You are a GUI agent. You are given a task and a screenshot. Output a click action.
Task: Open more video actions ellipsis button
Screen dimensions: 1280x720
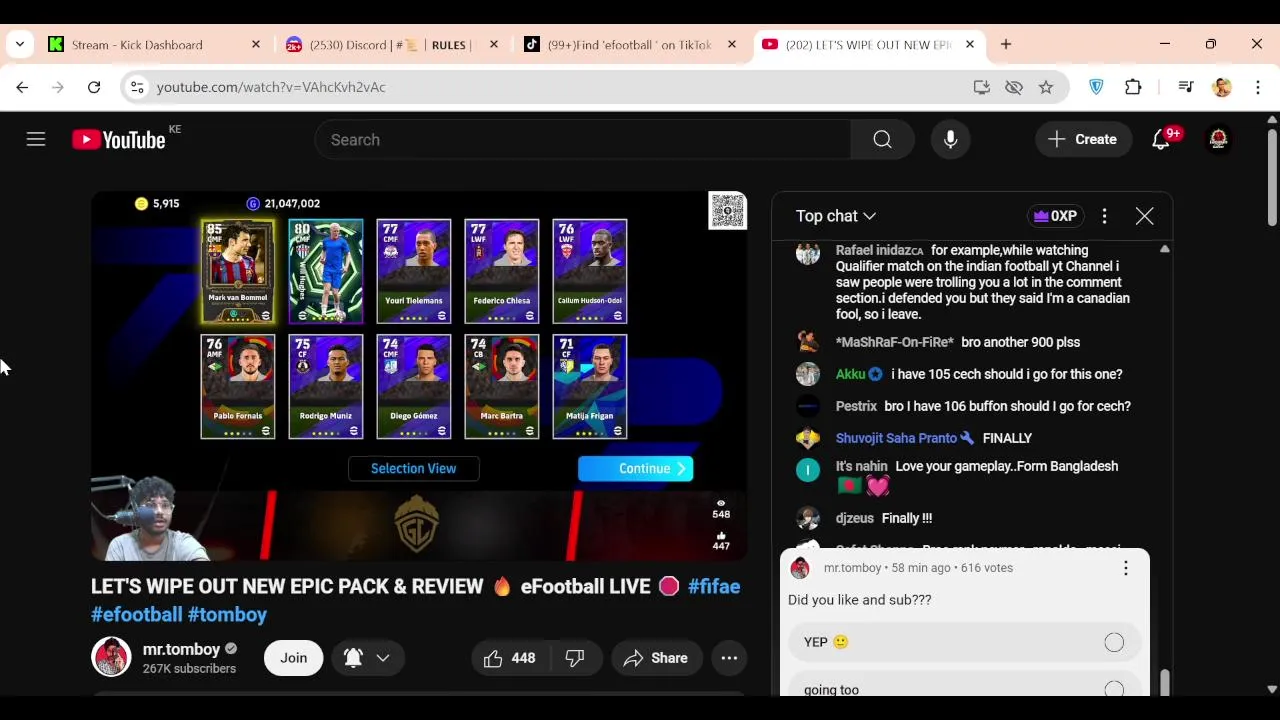coord(729,658)
